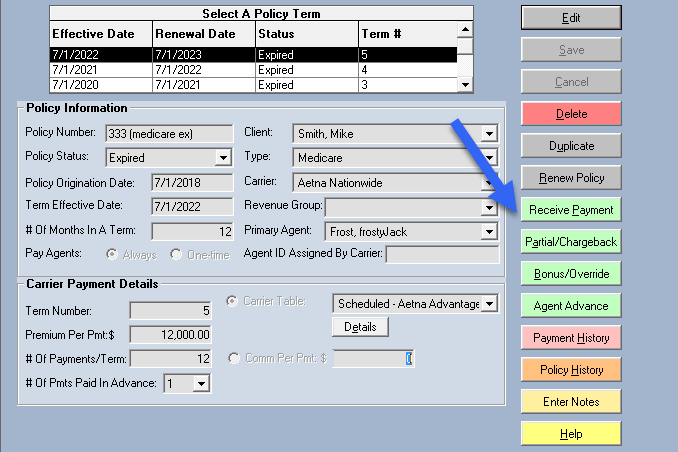Select the Always pay agents radio option

[x=112, y=255]
